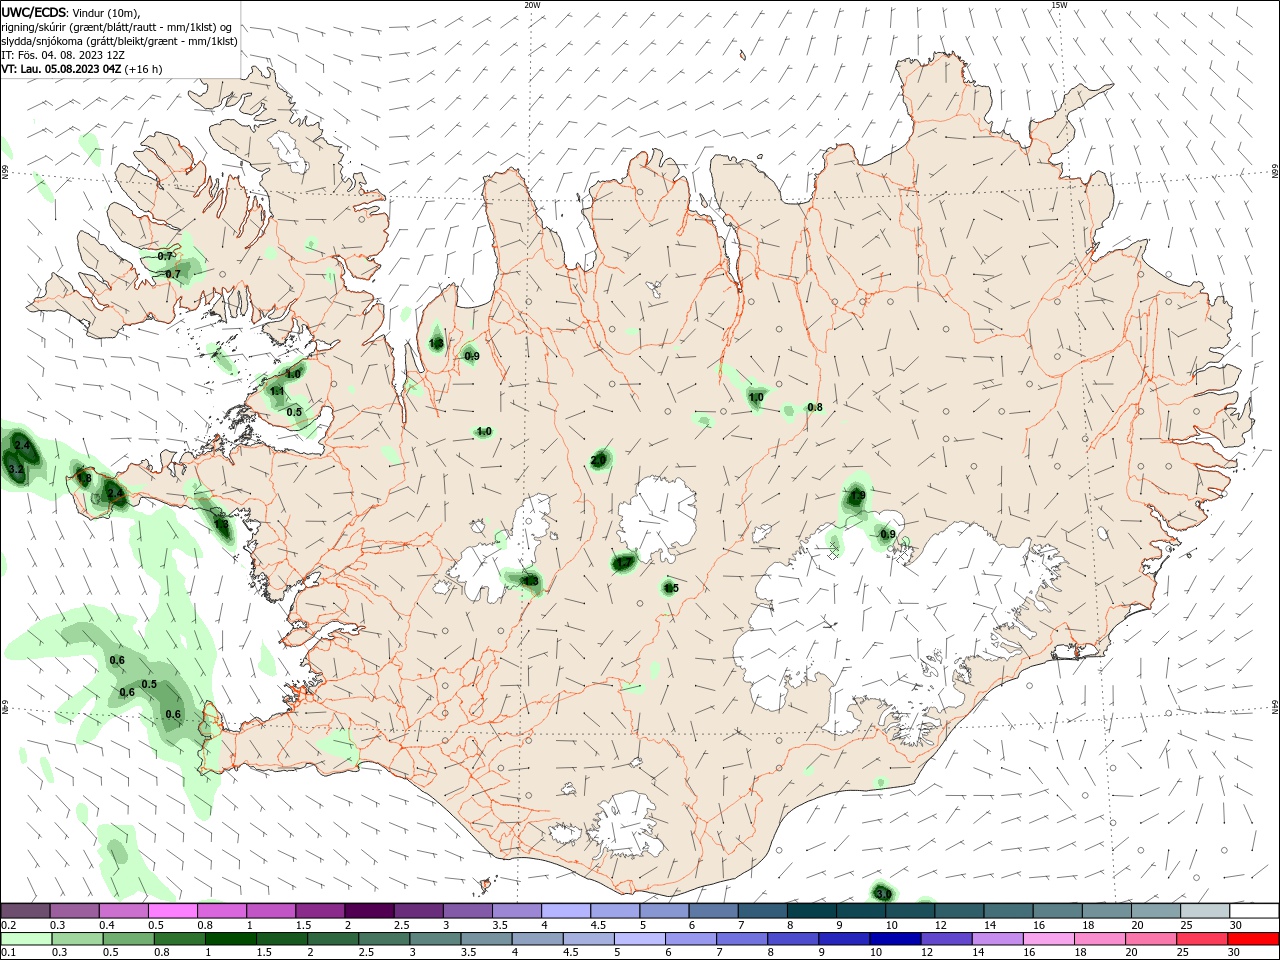The width and height of the screenshot is (1280, 960).
Task: Click top legend swatch between 25 and 30
Action: click(1206, 910)
